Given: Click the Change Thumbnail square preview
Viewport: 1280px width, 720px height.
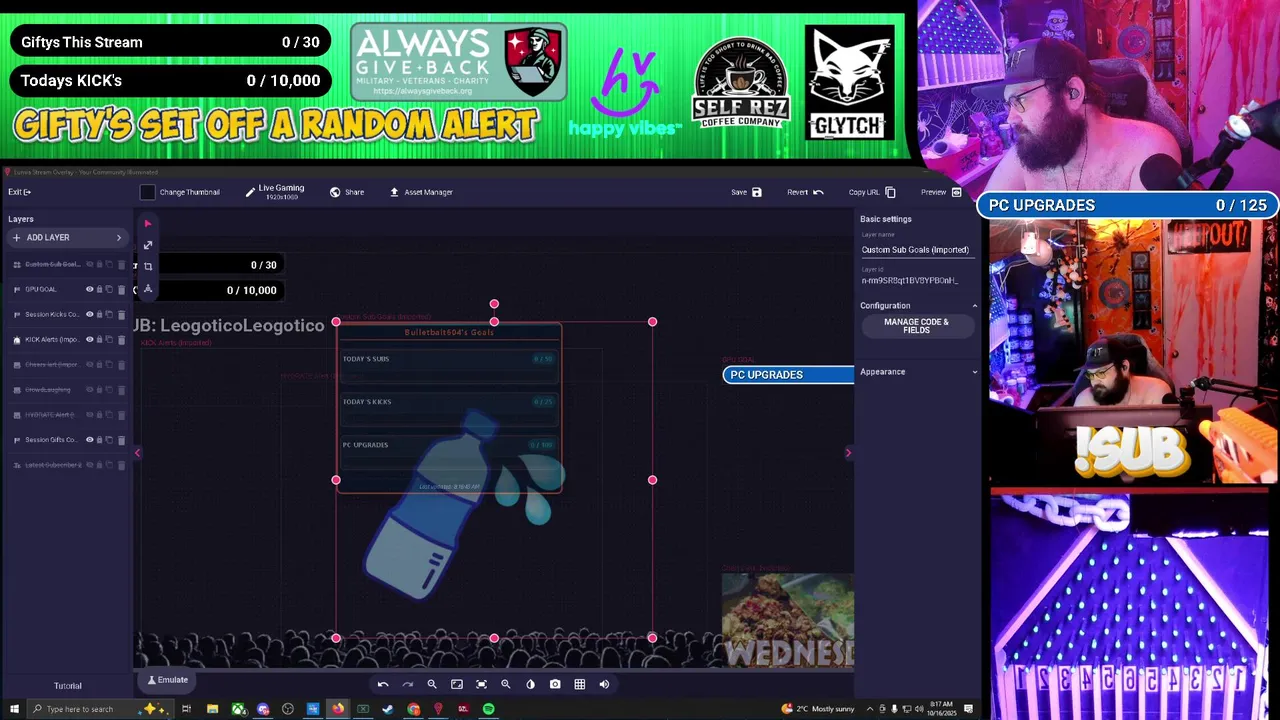Looking at the screenshot, I should [147, 192].
